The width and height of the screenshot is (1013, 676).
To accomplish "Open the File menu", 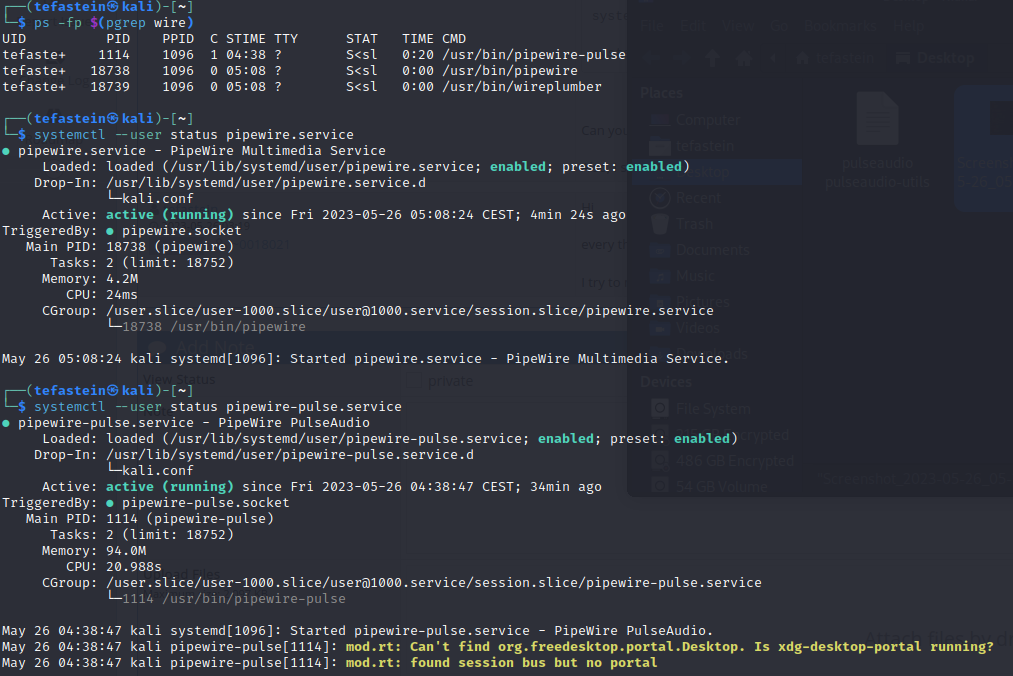I will pyautogui.click(x=652, y=25).
